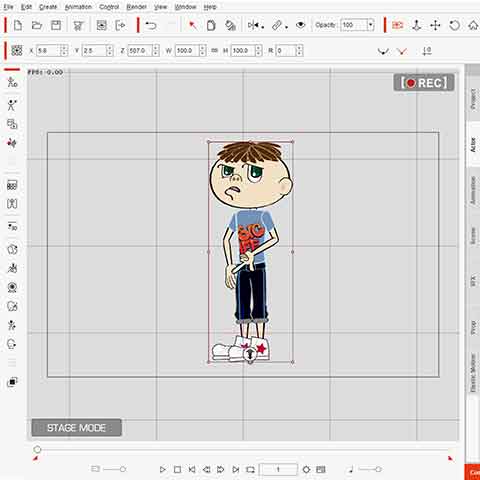Open the Opacity value dropdown

pyautogui.click(x=370, y=25)
